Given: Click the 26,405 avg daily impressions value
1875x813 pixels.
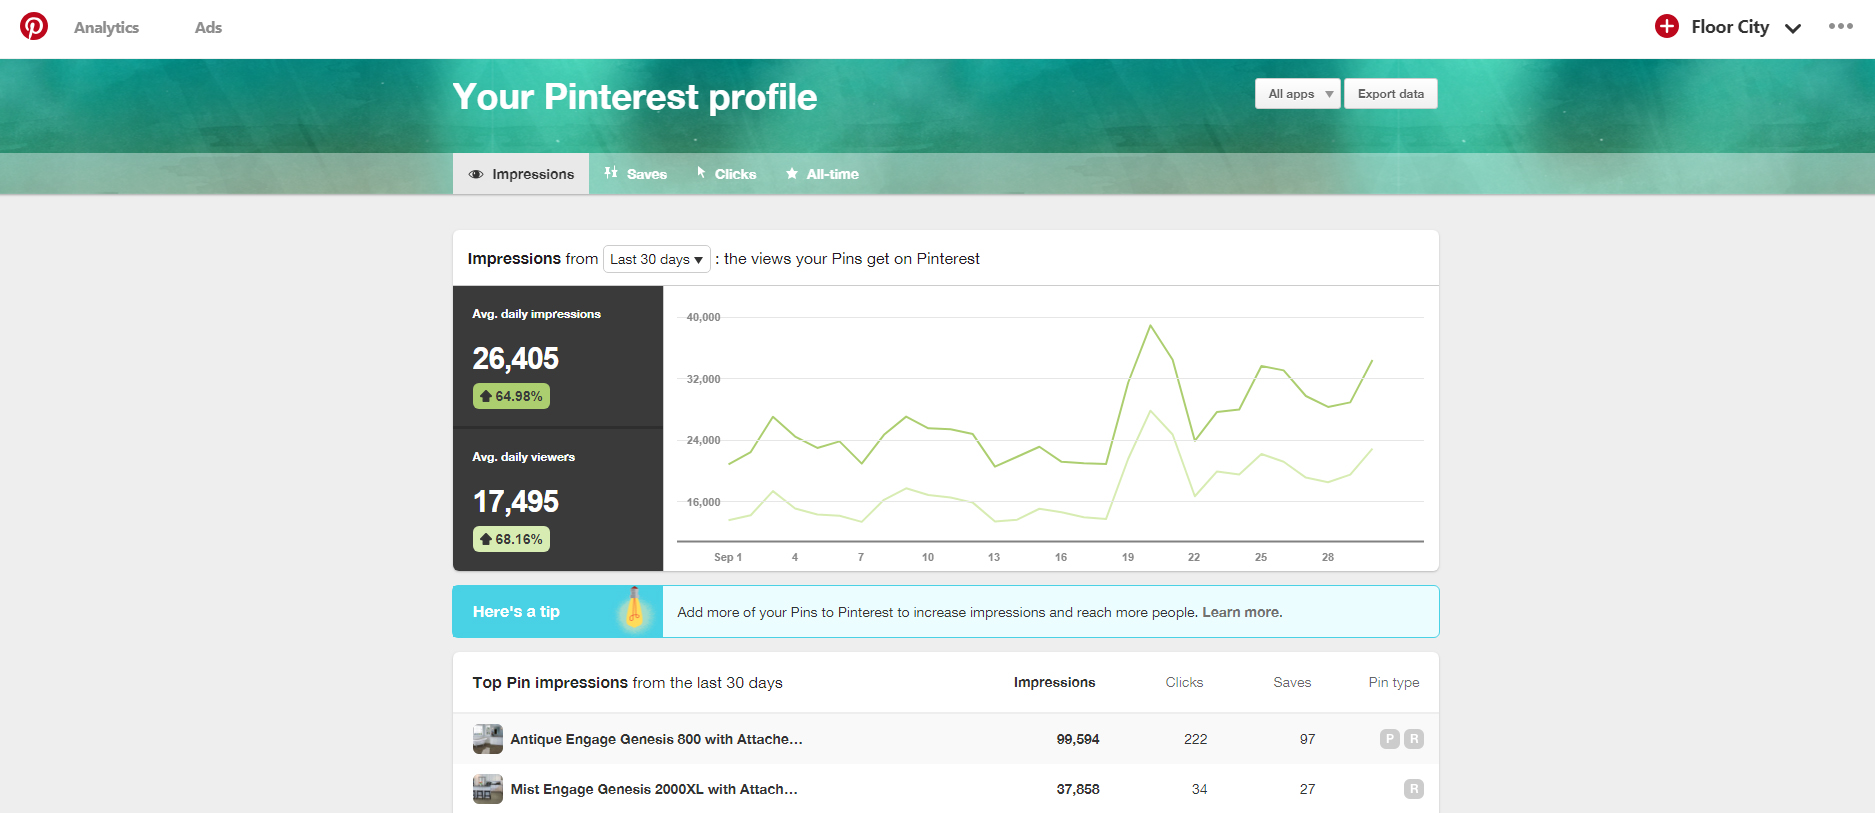Looking at the screenshot, I should tap(515, 358).
